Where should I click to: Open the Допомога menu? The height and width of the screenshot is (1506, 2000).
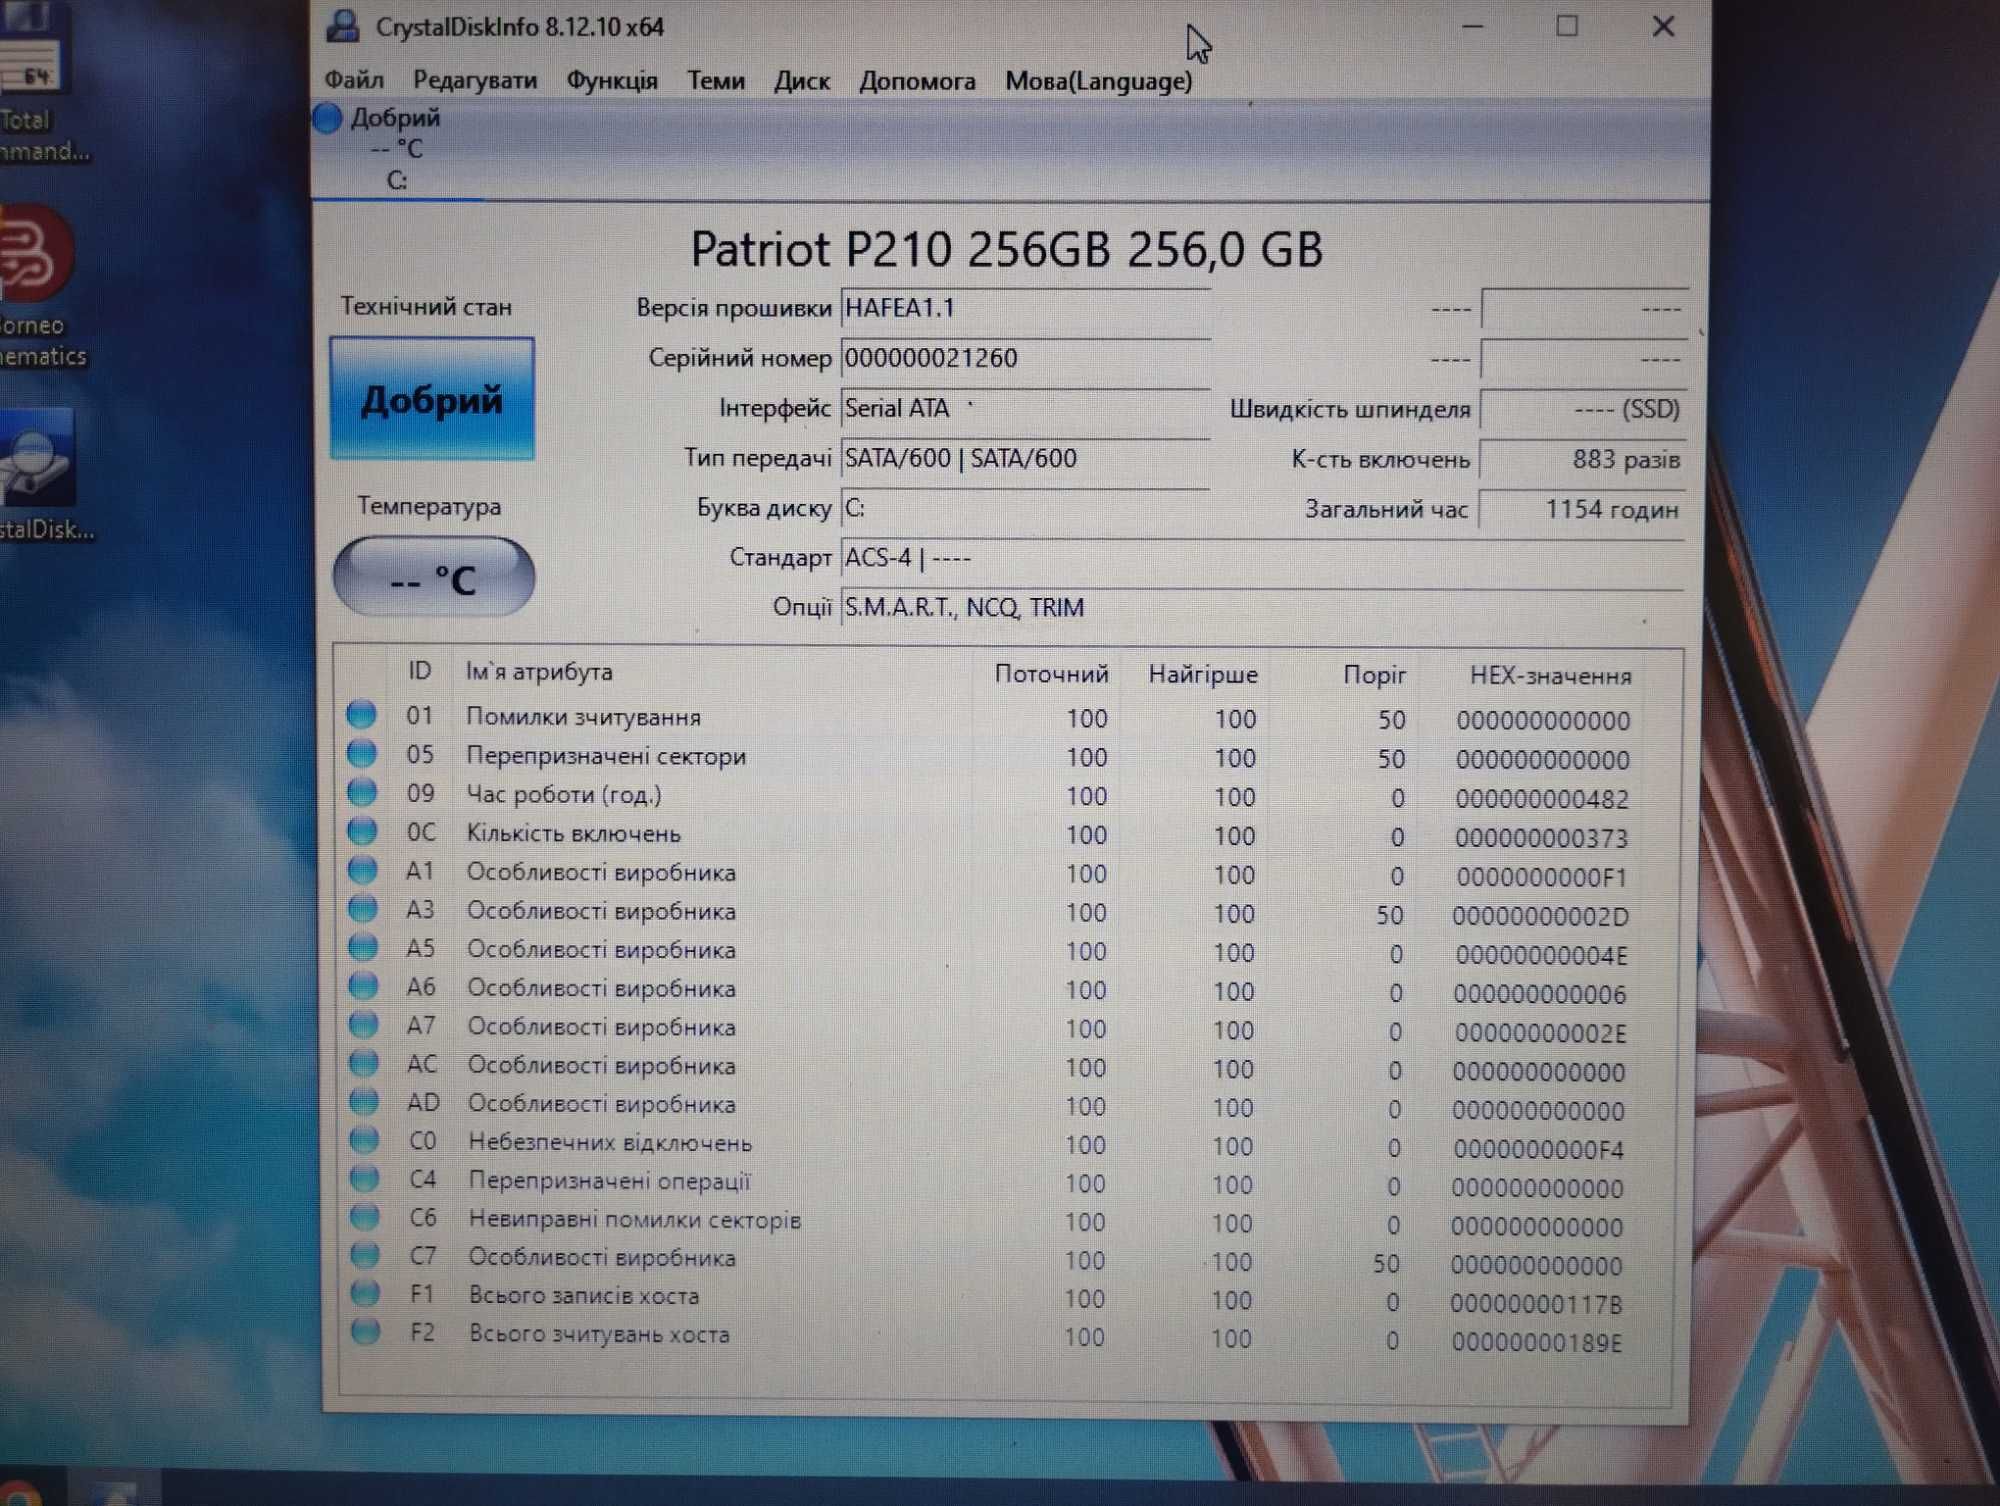click(917, 81)
